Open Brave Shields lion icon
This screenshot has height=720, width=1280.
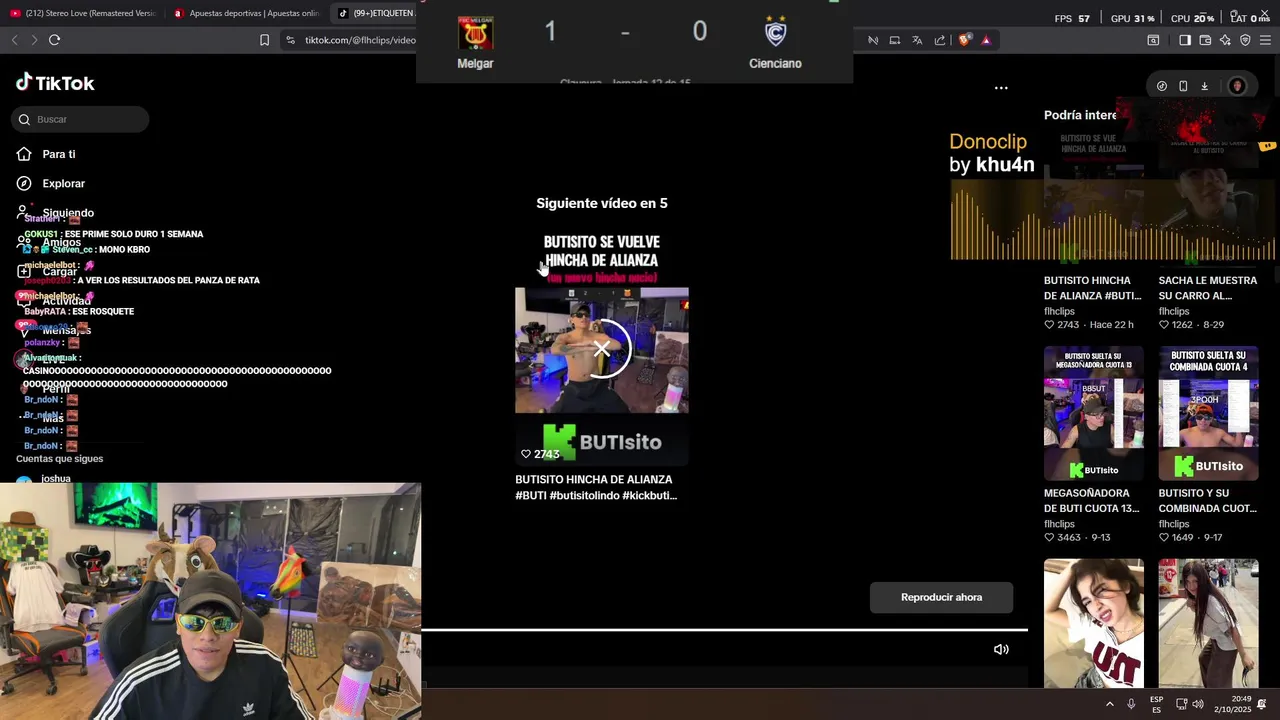tap(964, 40)
